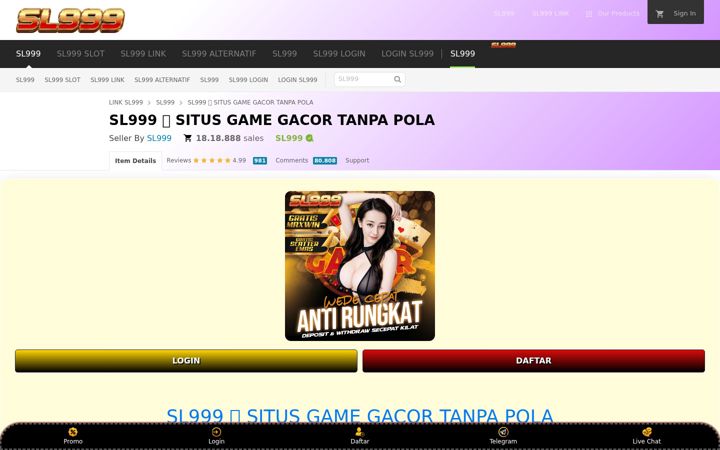Viewport: 720px width, 450px height.
Task: Click the search magnifier icon
Action: (x=397, y=79)
